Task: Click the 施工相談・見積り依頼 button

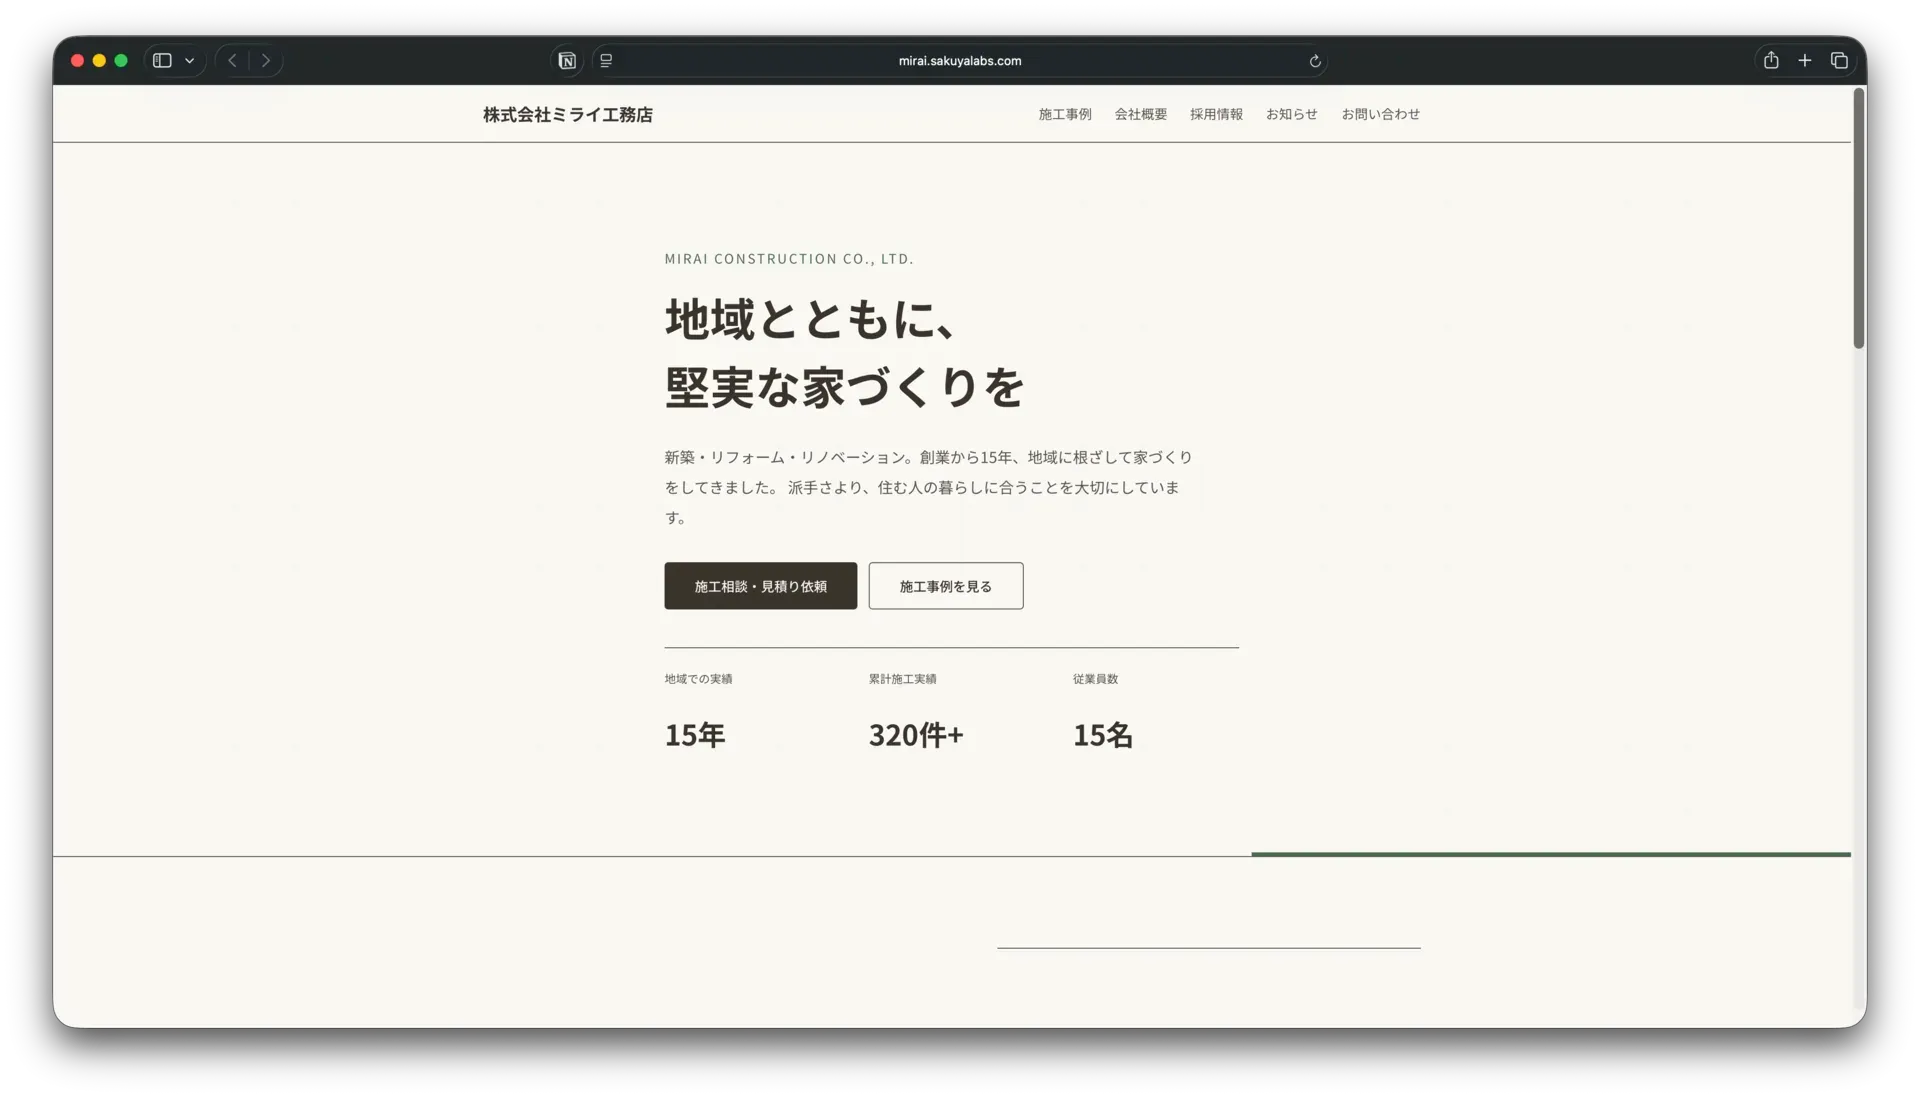Action: pos(761,586)
